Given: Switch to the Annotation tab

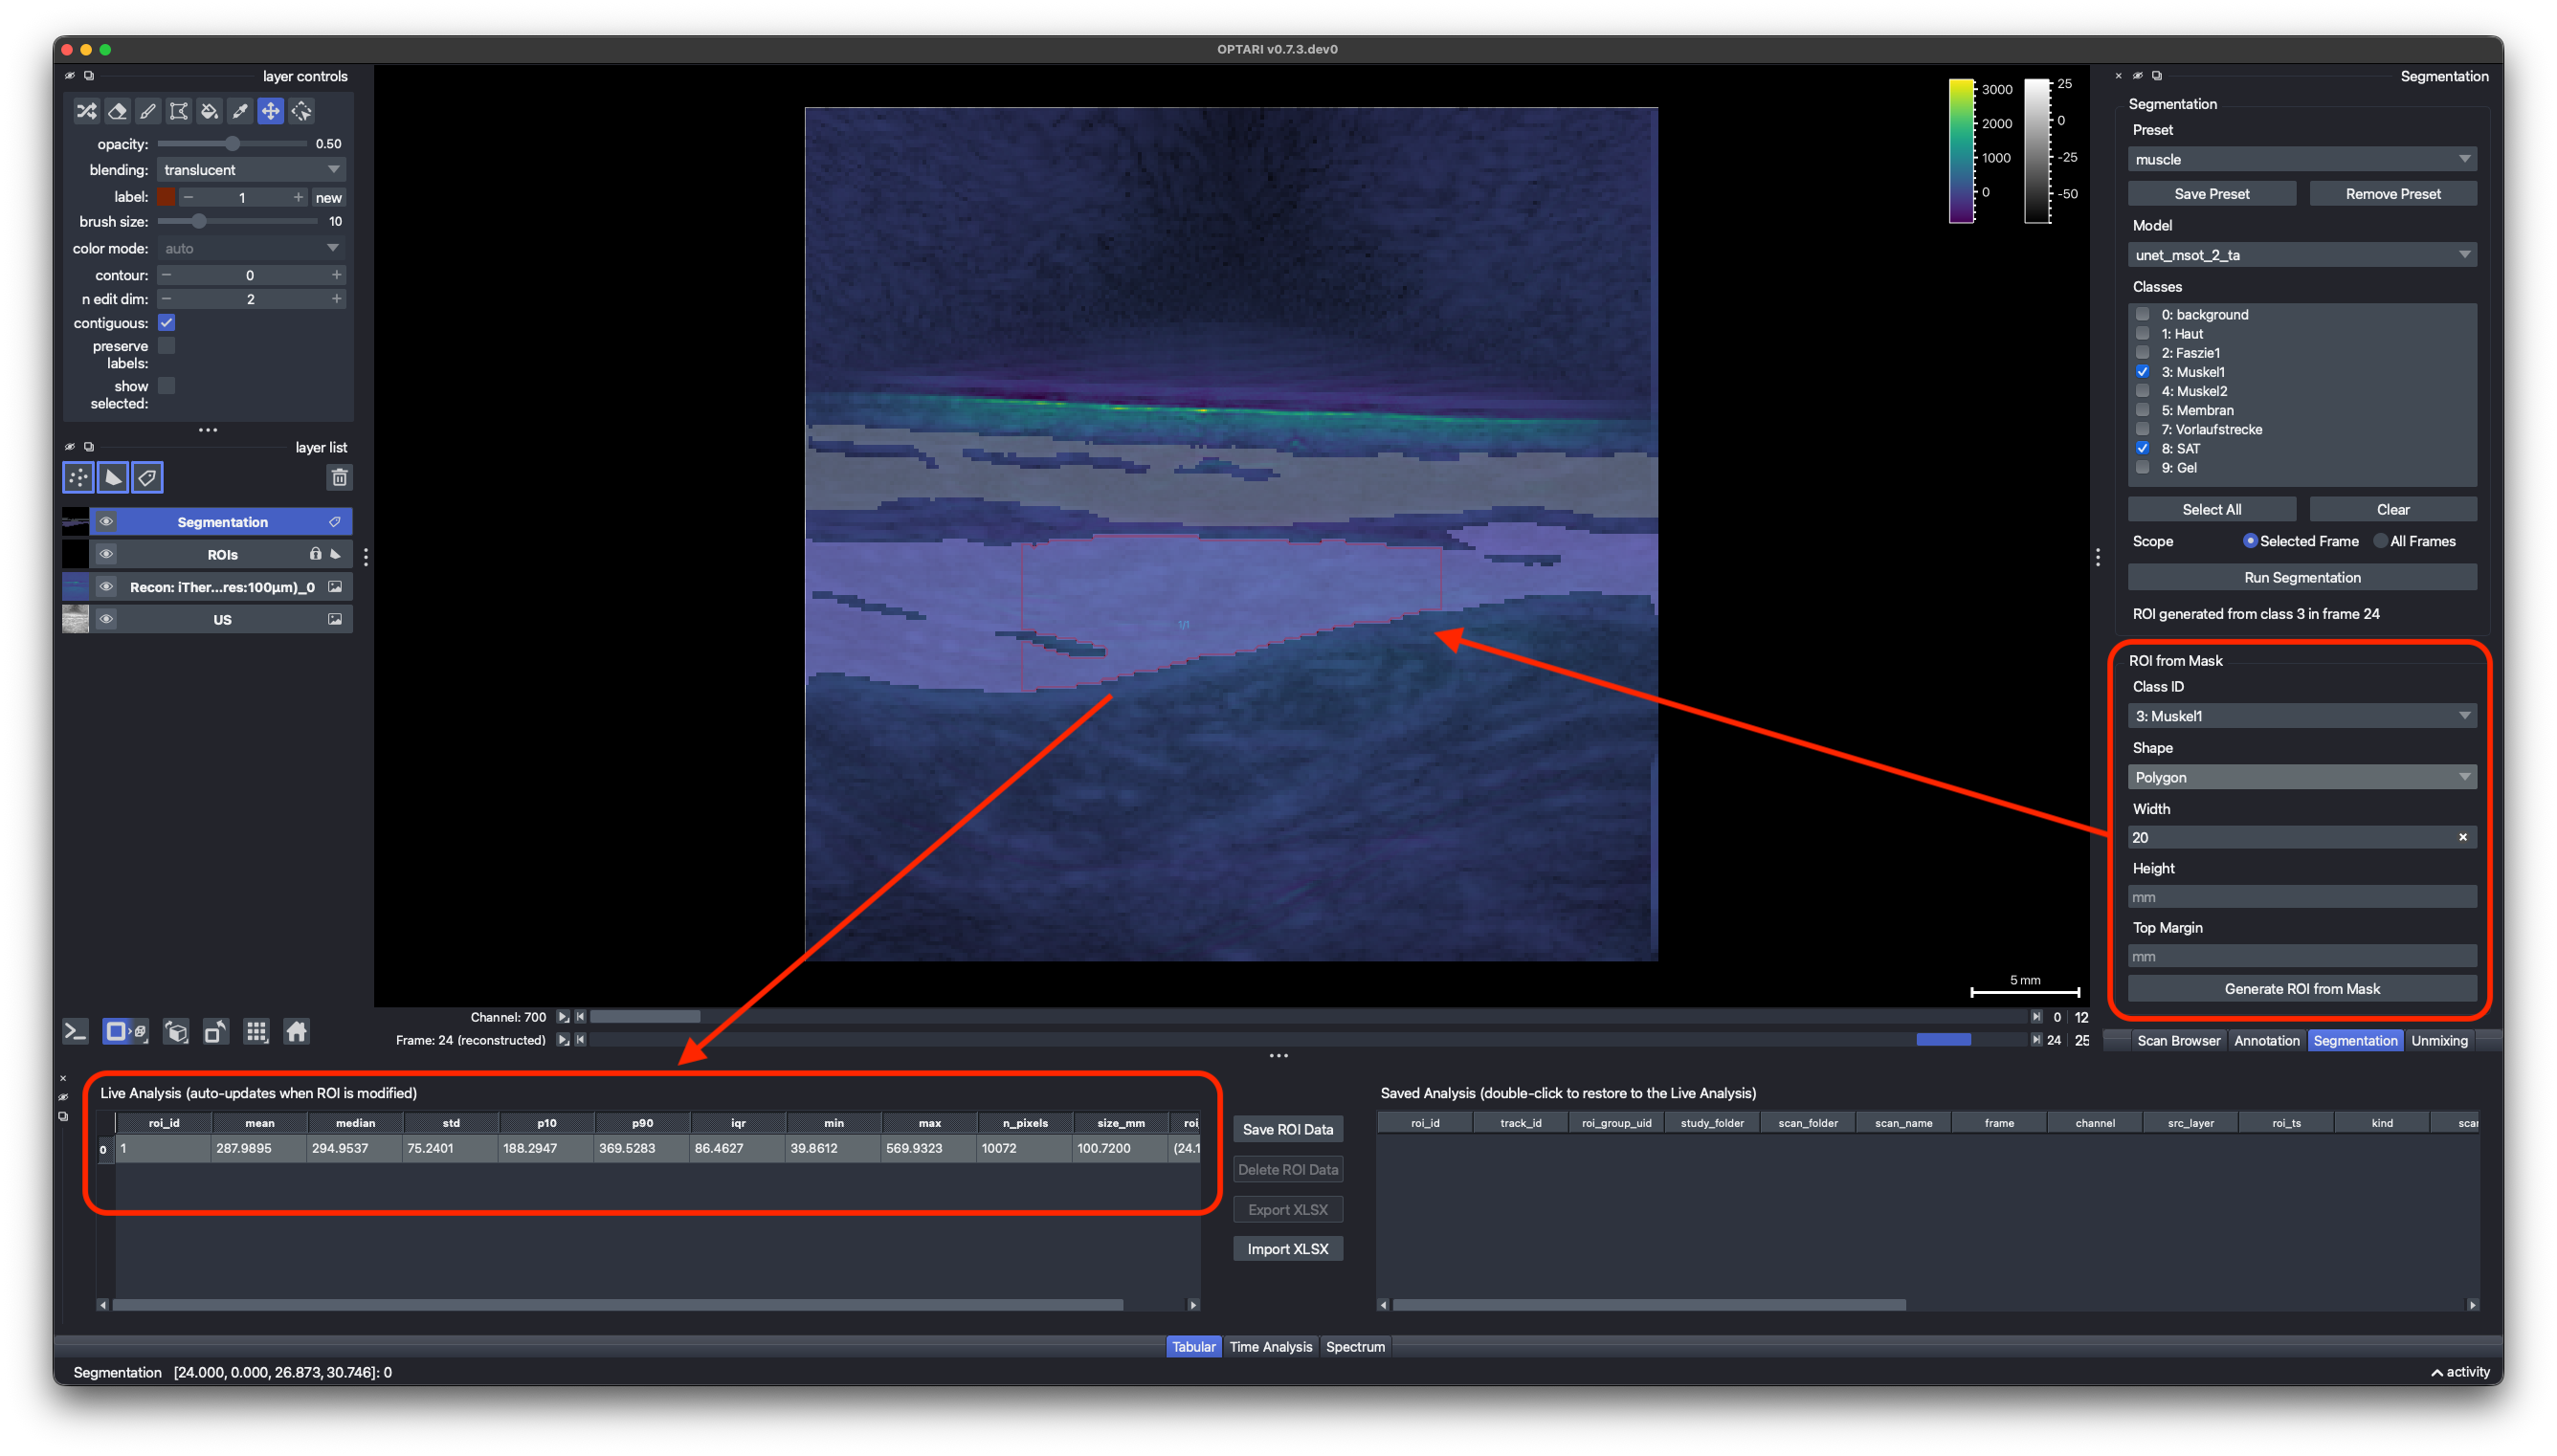Looking at the screenshot, I should pos(2266,1040).
